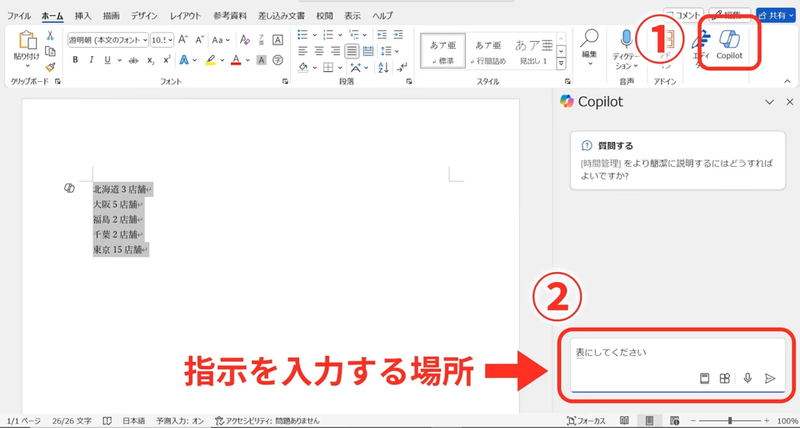Open Copilot pane options chevron

tap(769, 102)
